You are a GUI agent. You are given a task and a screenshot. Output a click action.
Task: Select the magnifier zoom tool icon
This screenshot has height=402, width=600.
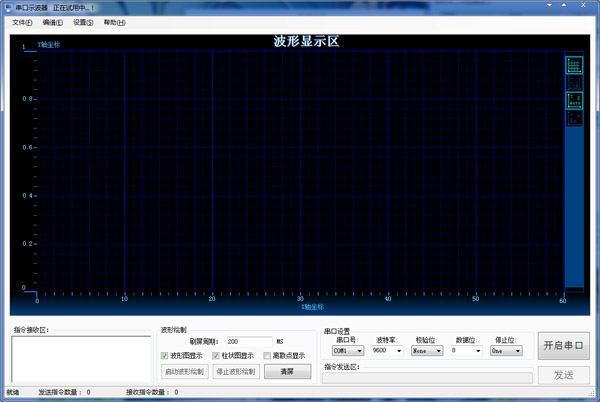[574, 83]
